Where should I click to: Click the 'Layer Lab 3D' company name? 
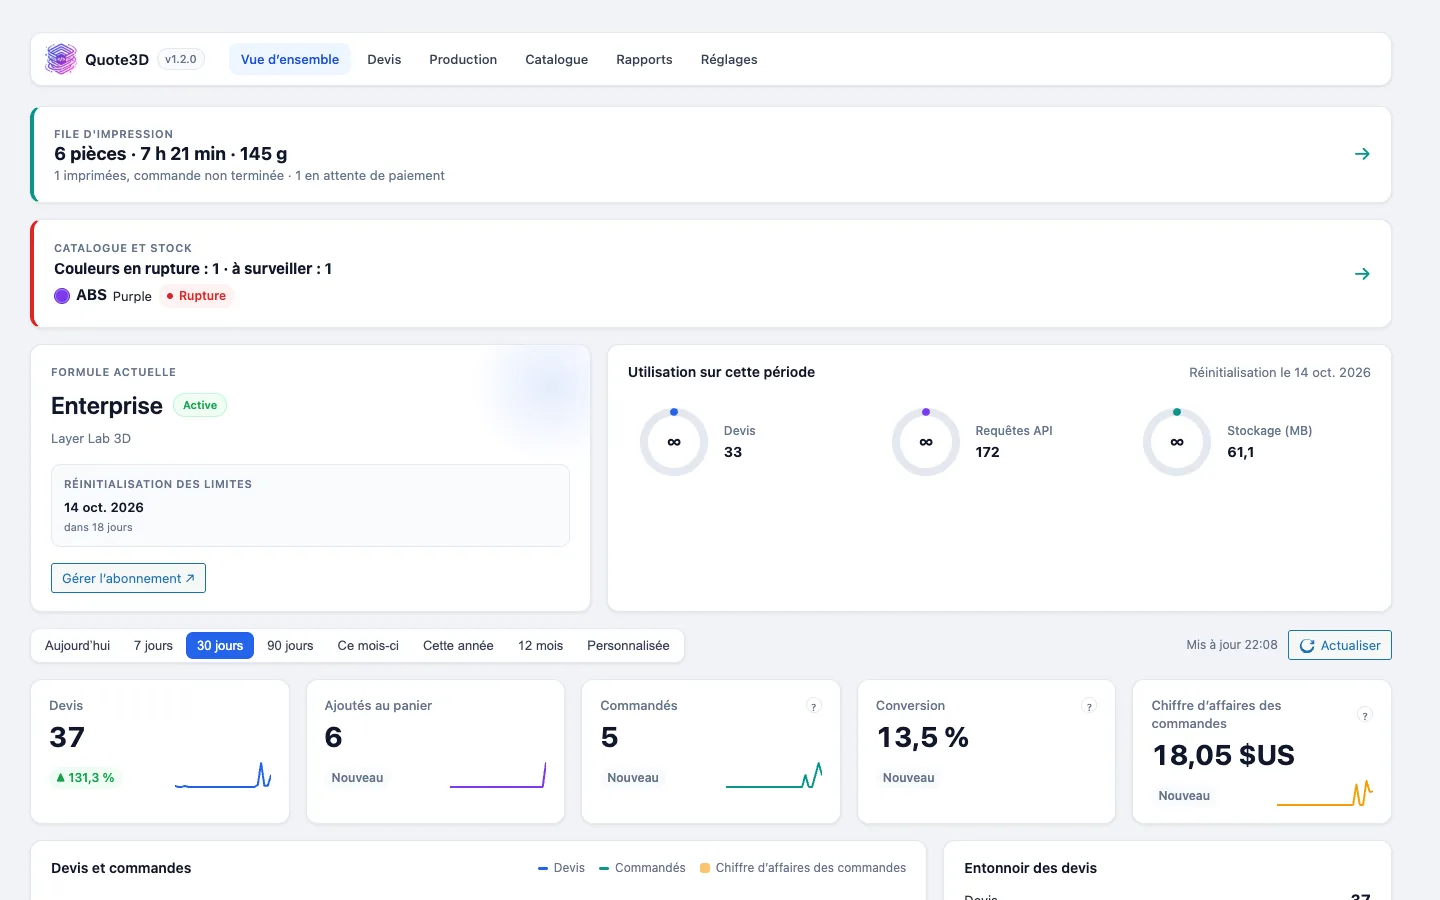(91, 438)
